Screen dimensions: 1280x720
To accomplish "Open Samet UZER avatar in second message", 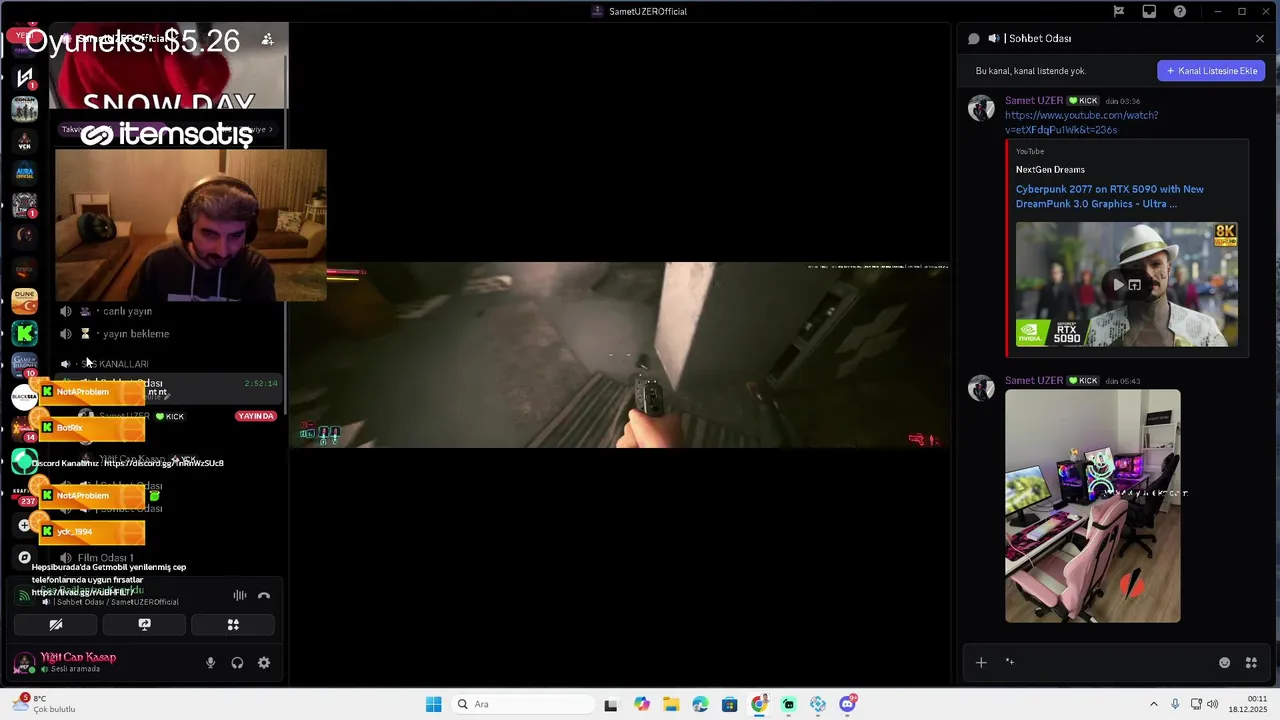I will (981, 388).
